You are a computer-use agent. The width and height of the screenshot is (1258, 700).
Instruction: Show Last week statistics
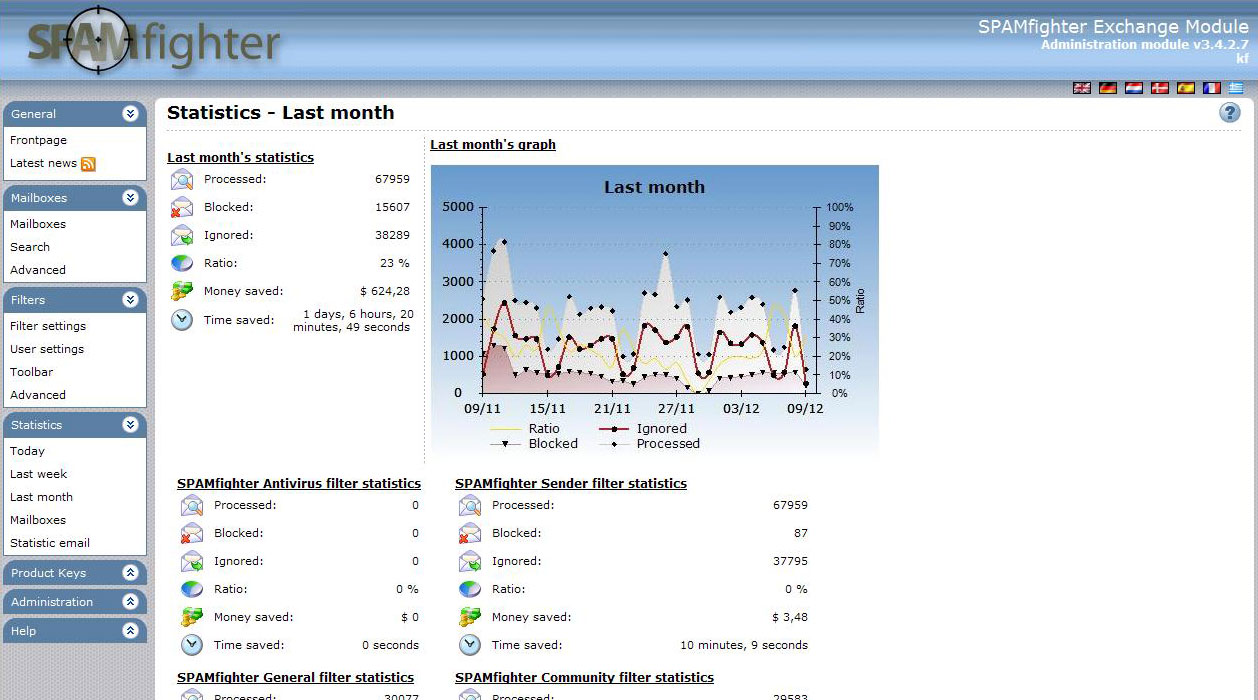39,474
